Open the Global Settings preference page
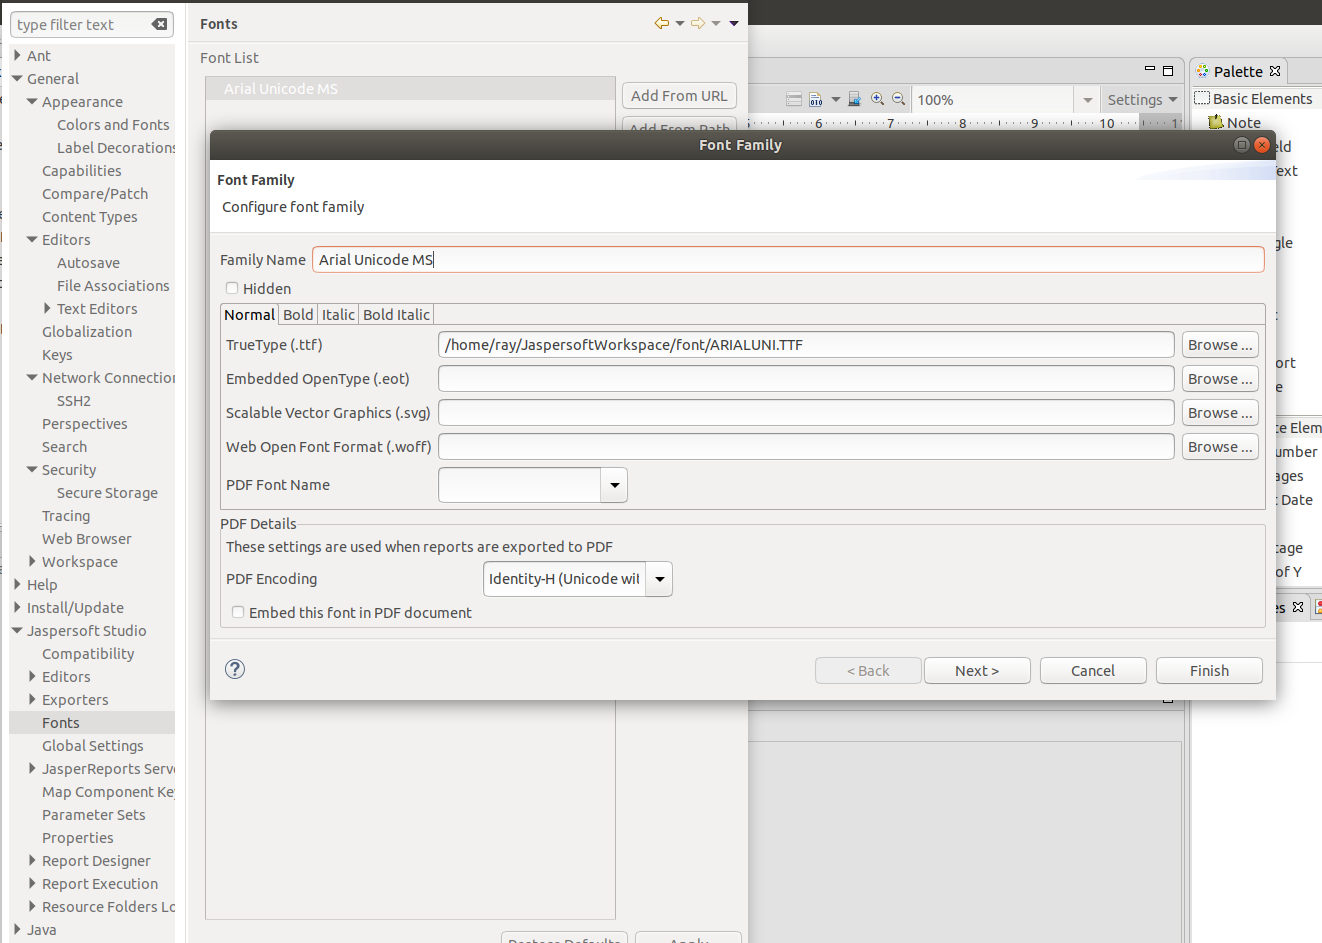The image size is (1322, 943). 93,745
